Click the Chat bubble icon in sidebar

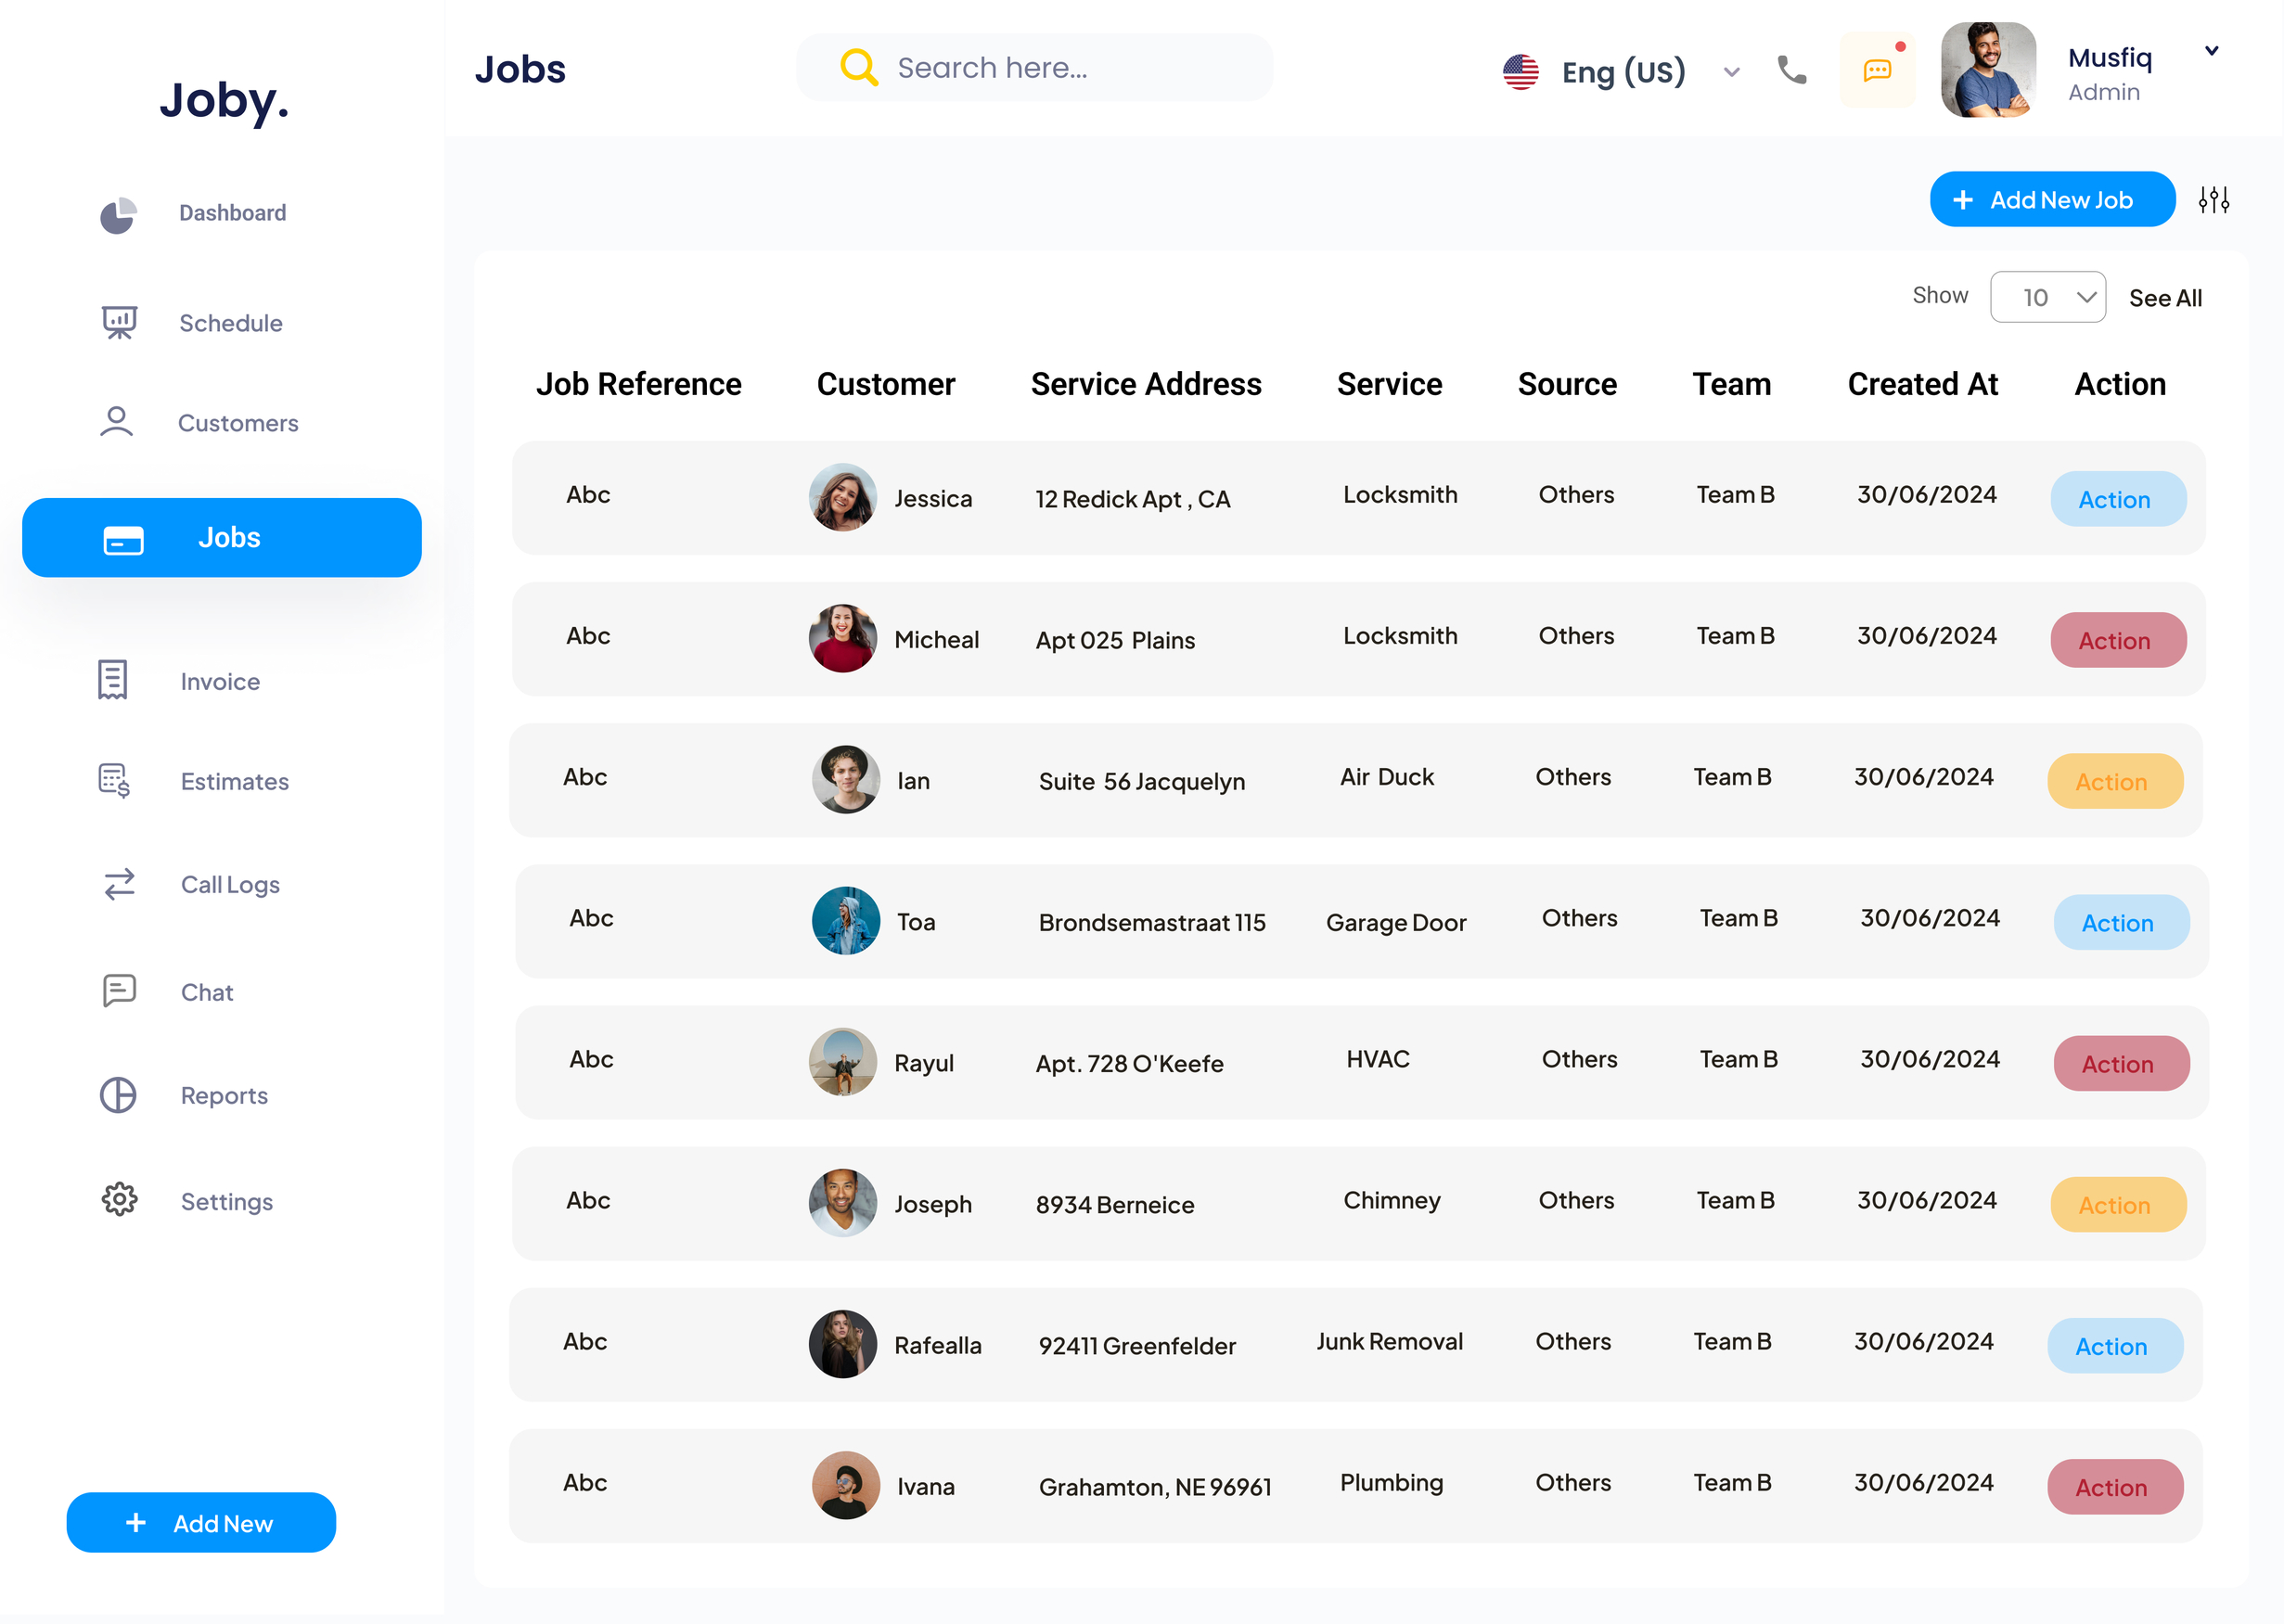119,991
